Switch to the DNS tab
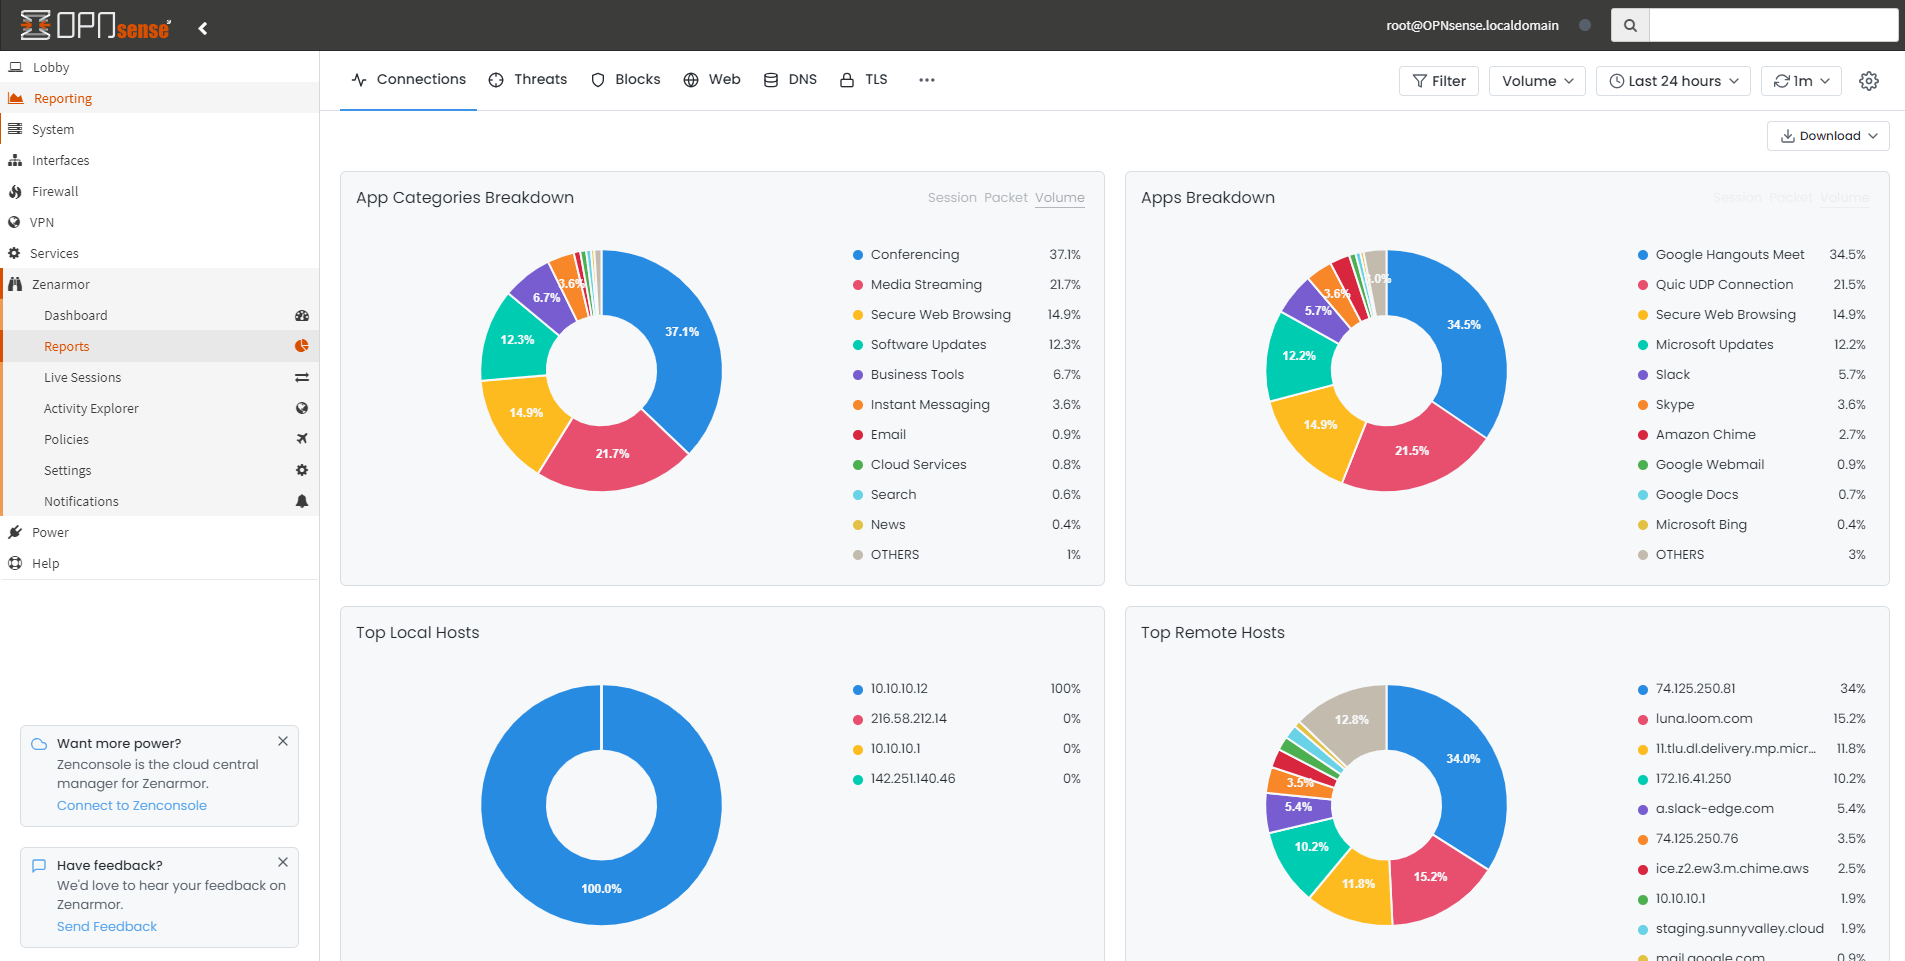Screen dimensions: 1905x961 coord(790,80)
